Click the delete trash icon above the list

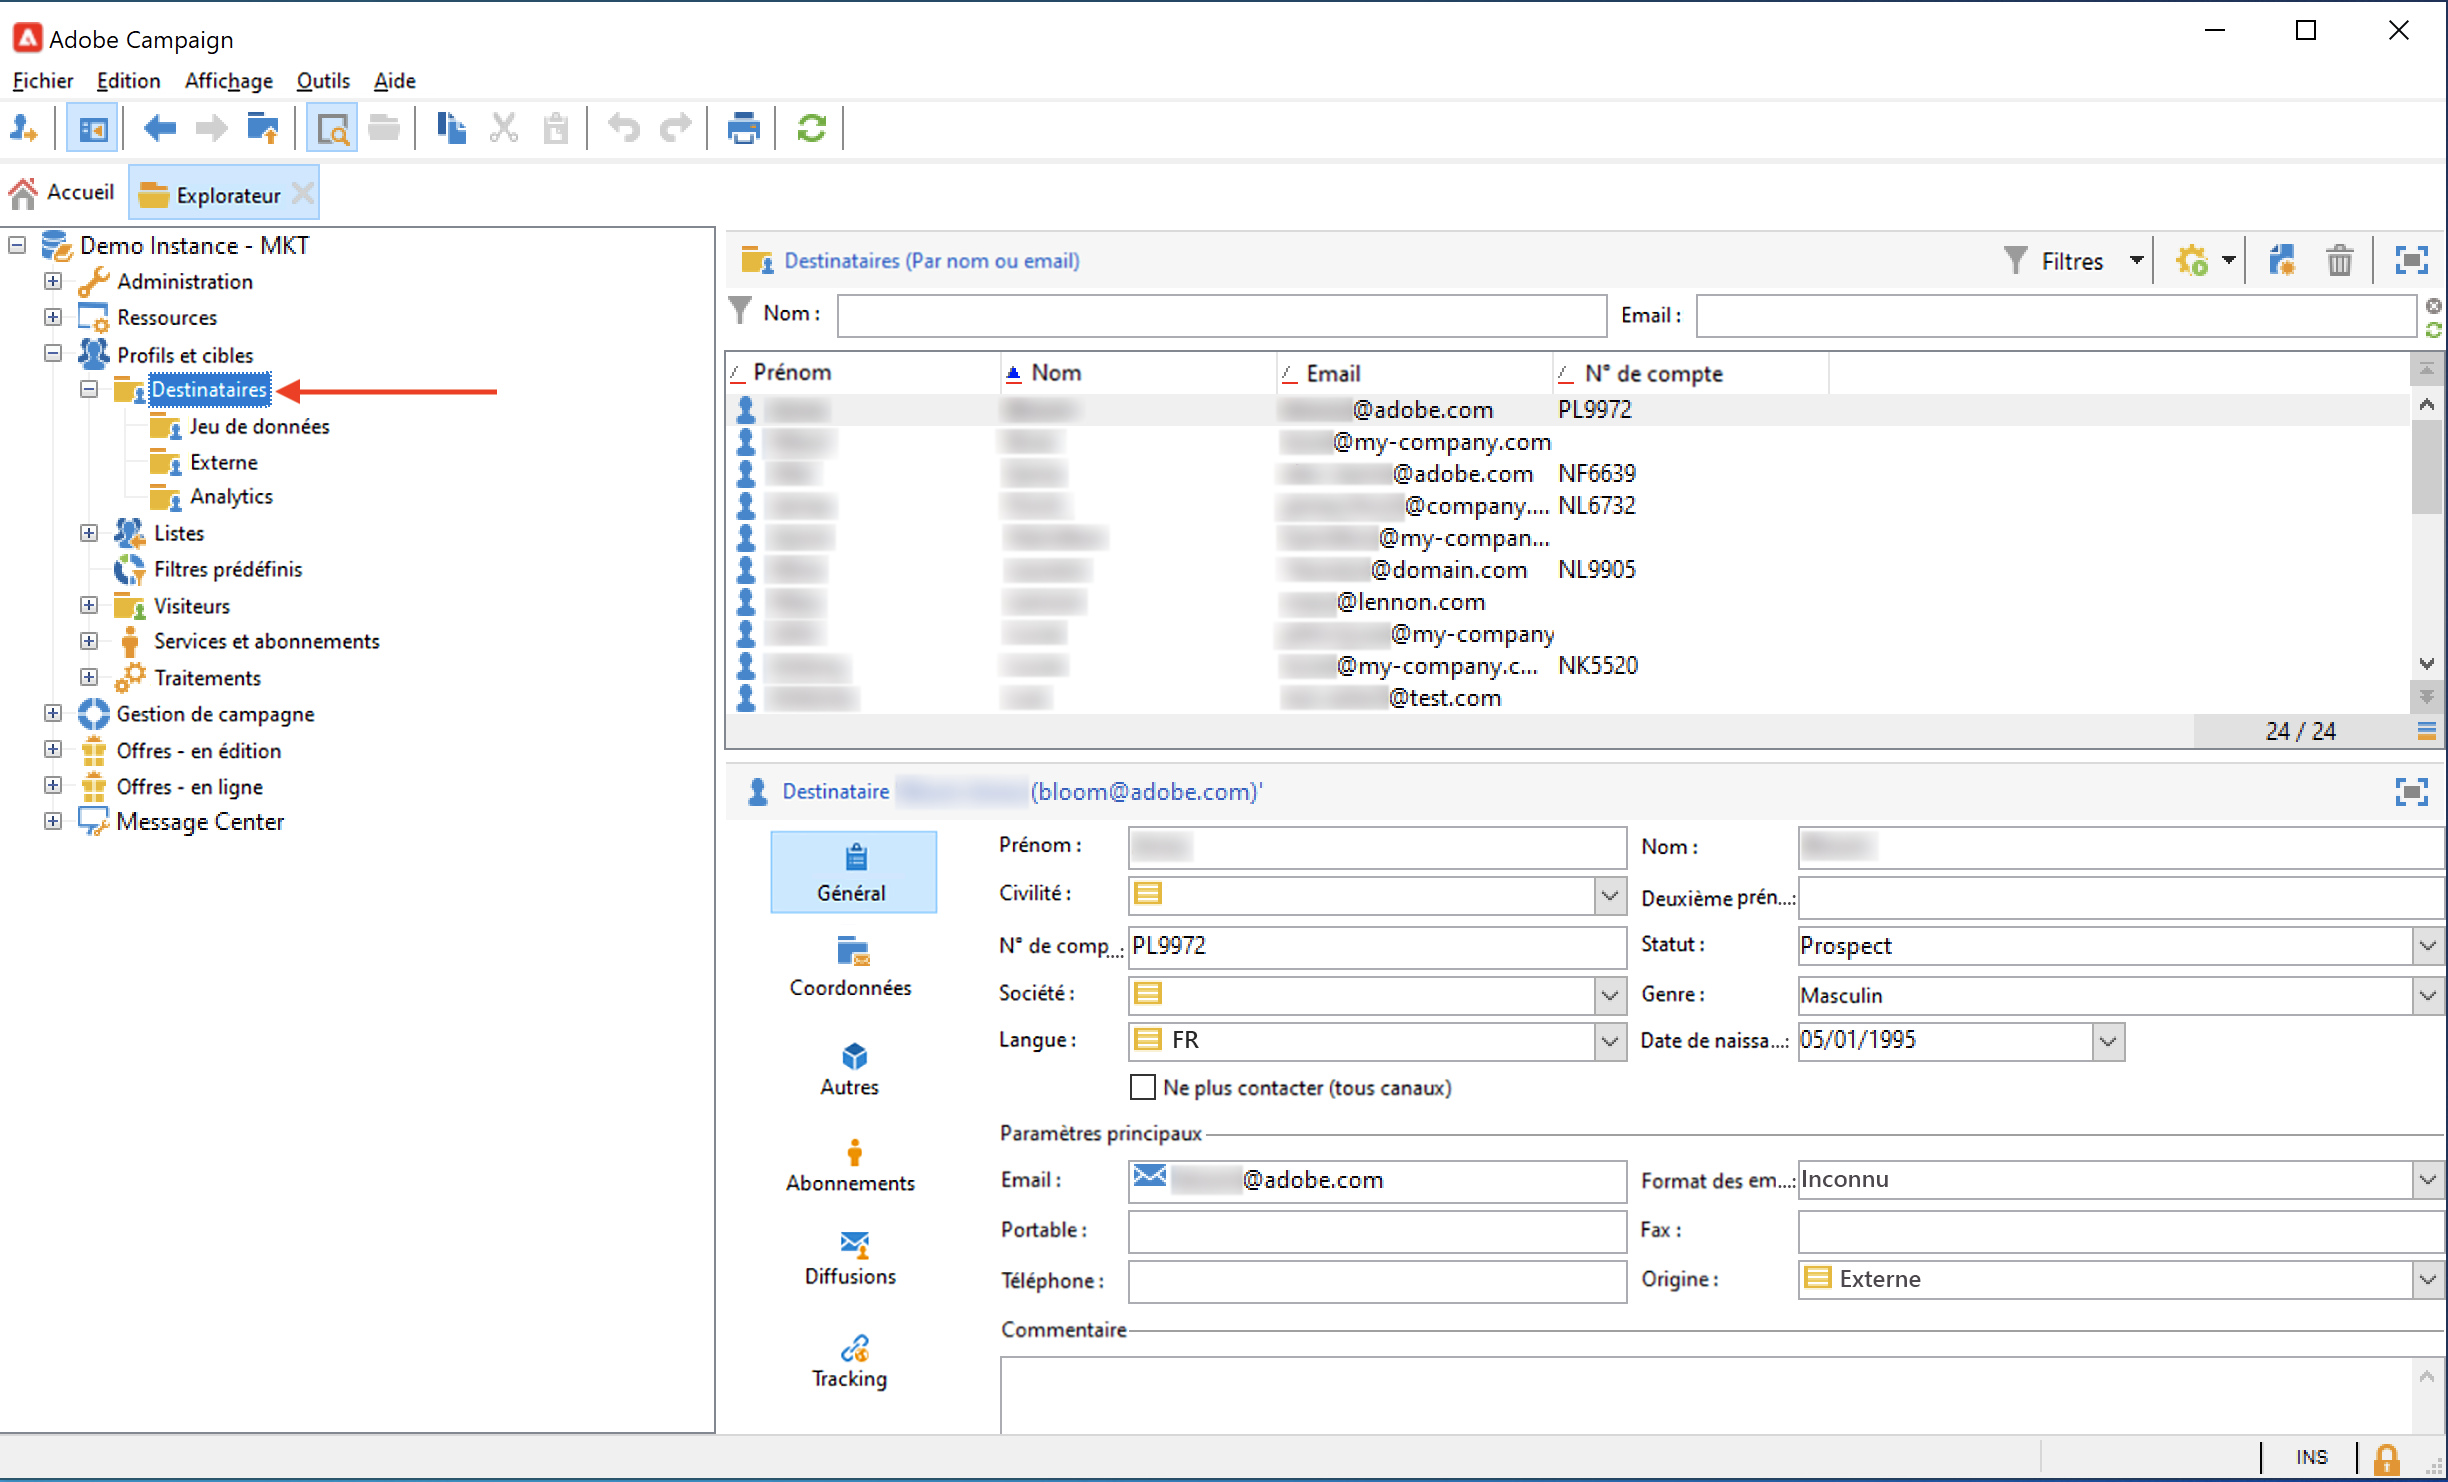tap(2339, 261)
